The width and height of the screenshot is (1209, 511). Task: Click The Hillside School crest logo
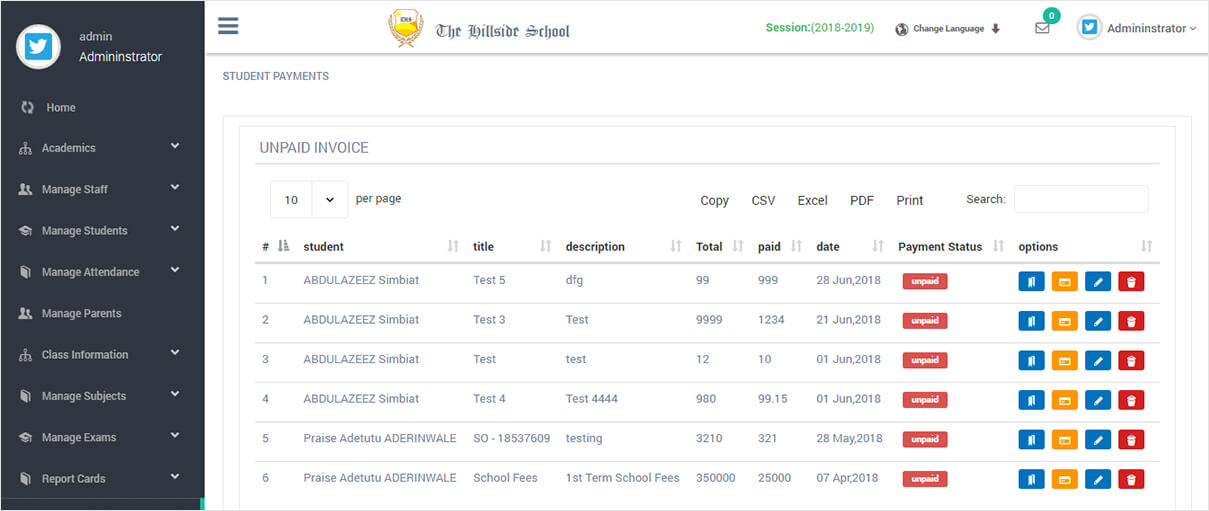point(405,29)
